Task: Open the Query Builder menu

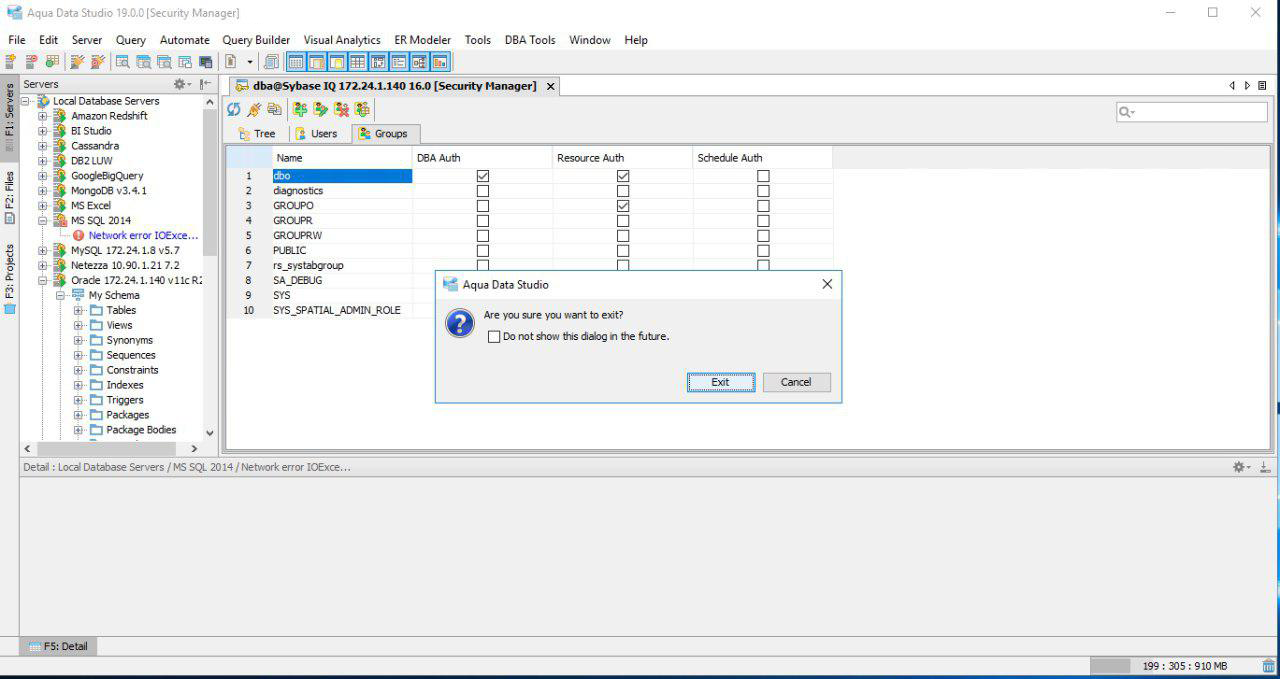Action: (256, 40)
